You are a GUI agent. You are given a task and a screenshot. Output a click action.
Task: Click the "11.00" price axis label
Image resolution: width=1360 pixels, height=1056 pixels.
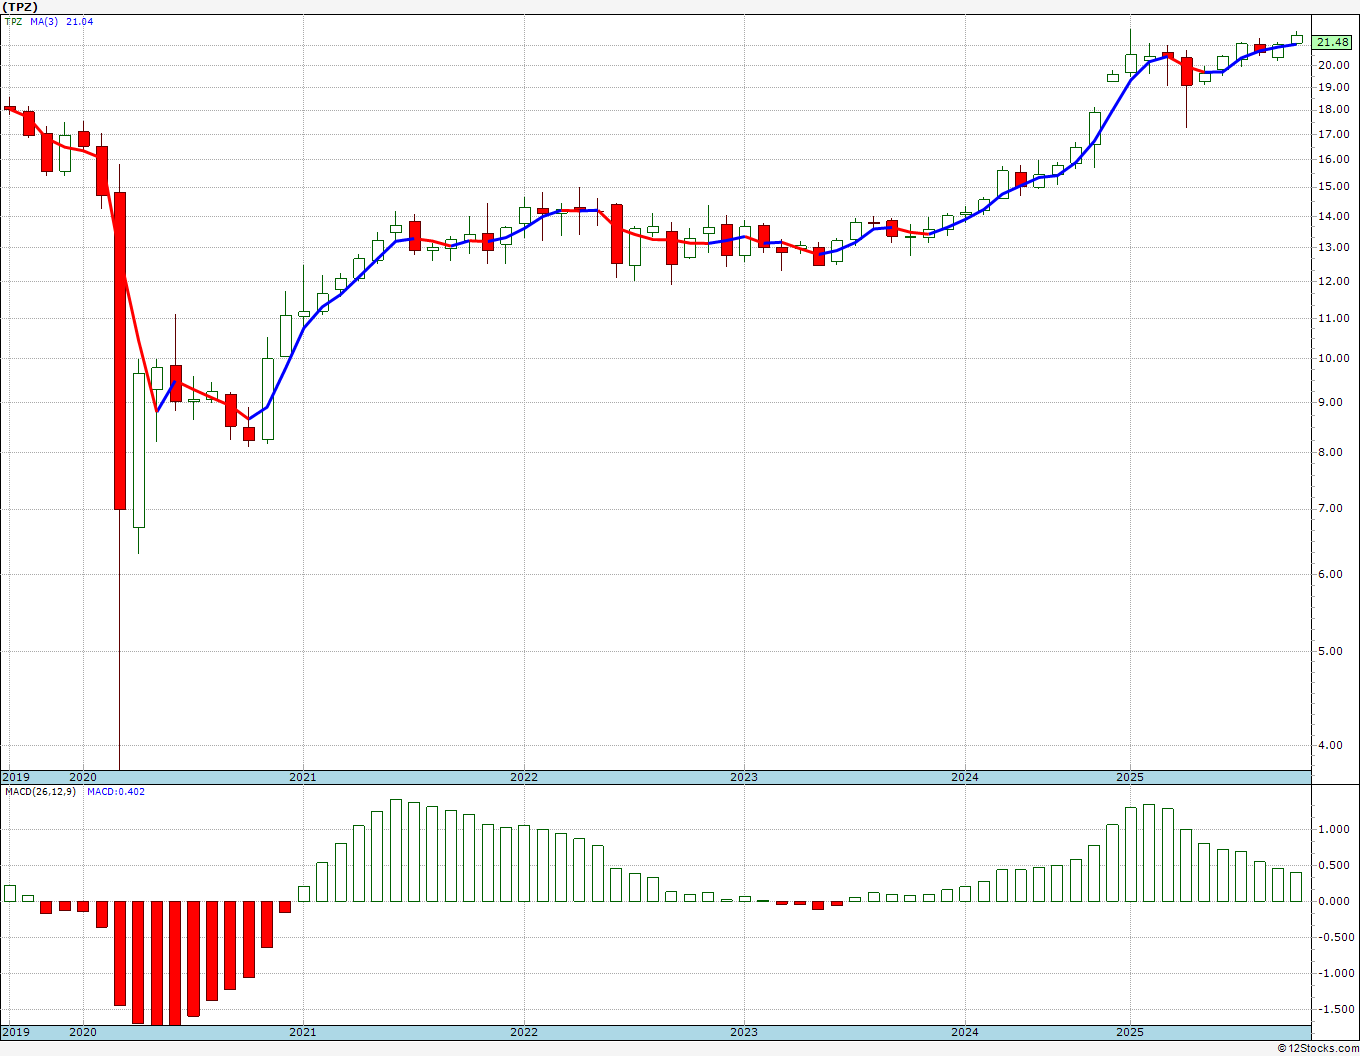(1333, 318)
